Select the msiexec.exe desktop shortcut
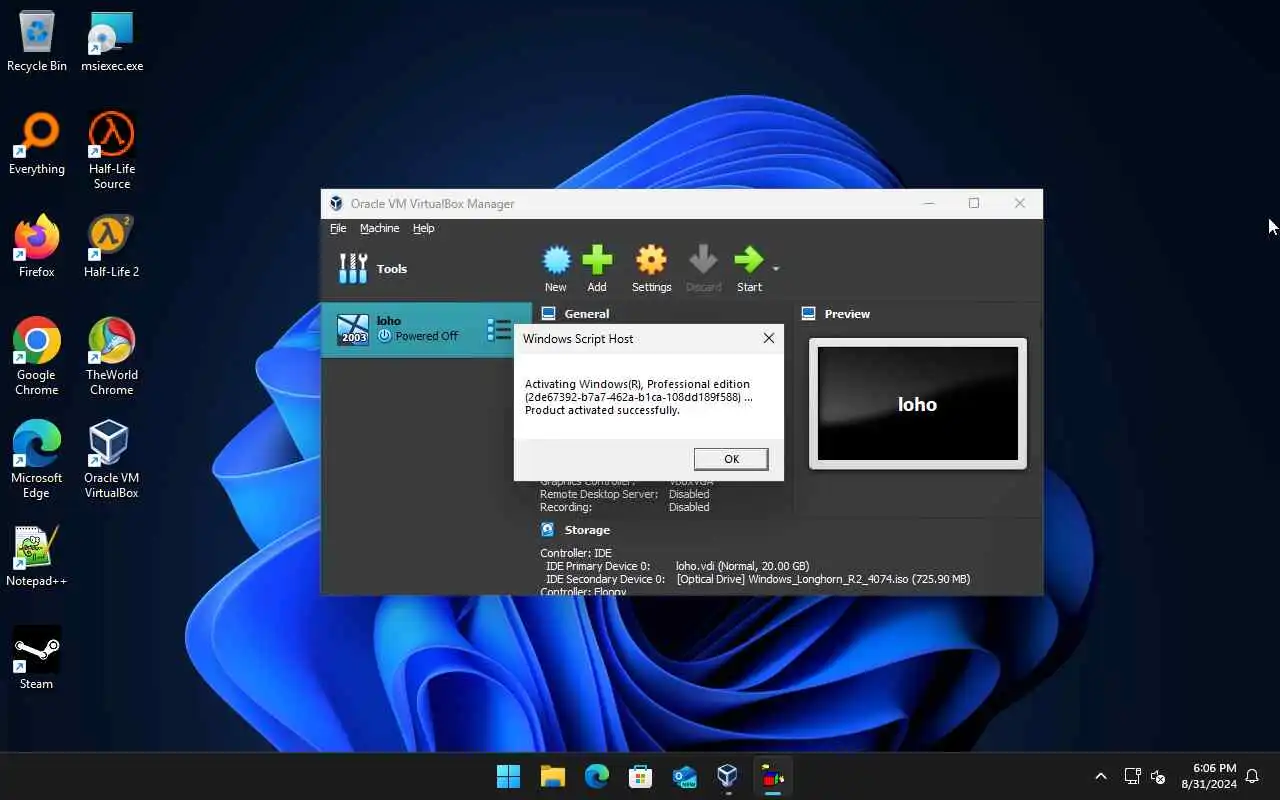This screenshot has width=1280, height=800. point(112,42)
